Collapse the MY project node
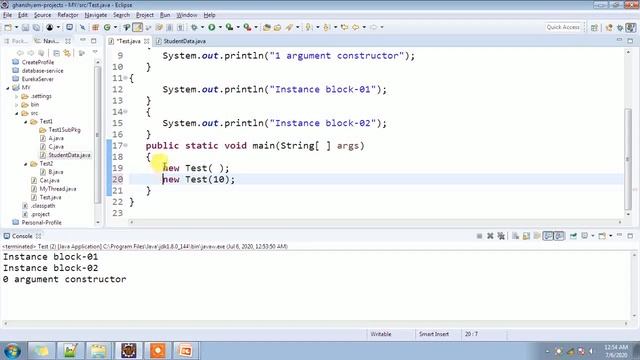 [8, 88]
